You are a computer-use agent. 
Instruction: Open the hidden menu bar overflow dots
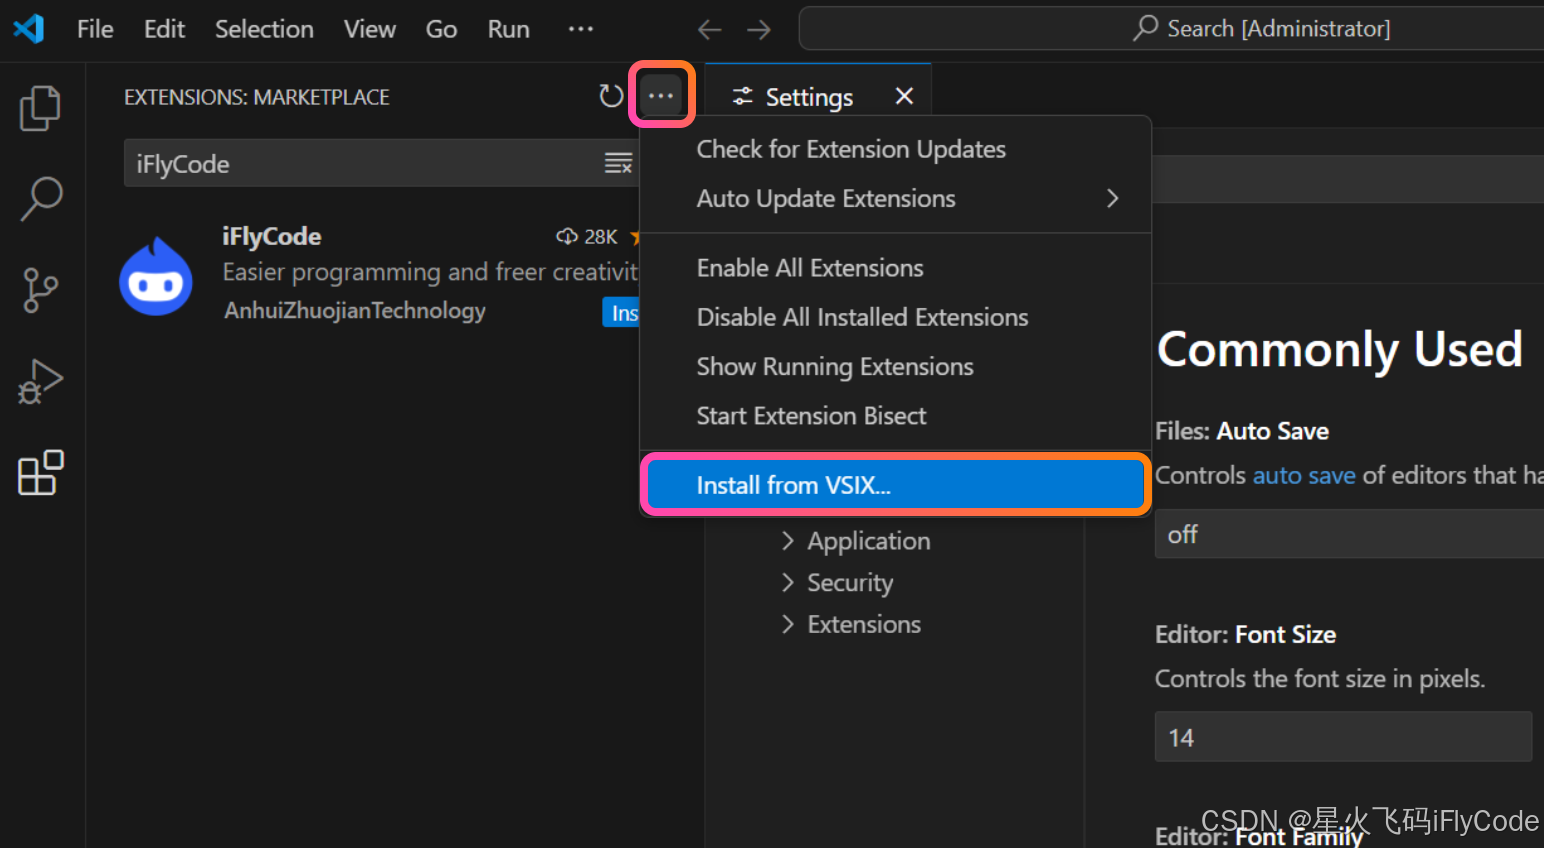tap(581, 29)
